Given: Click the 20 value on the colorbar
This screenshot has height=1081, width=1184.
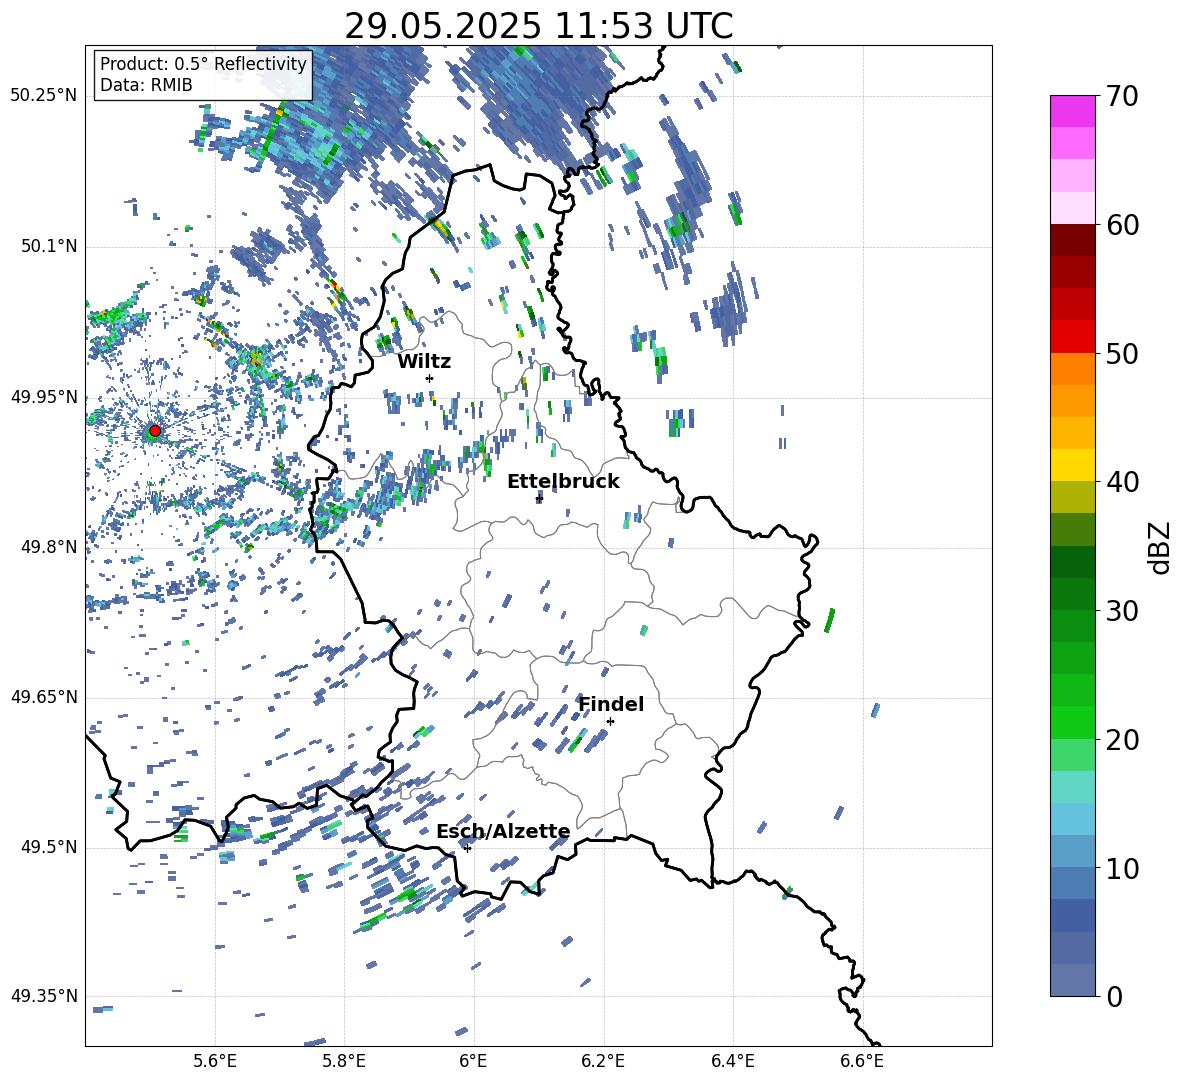Looking at the screenshot, I should pyautogui.click(x=1122, y=740).
